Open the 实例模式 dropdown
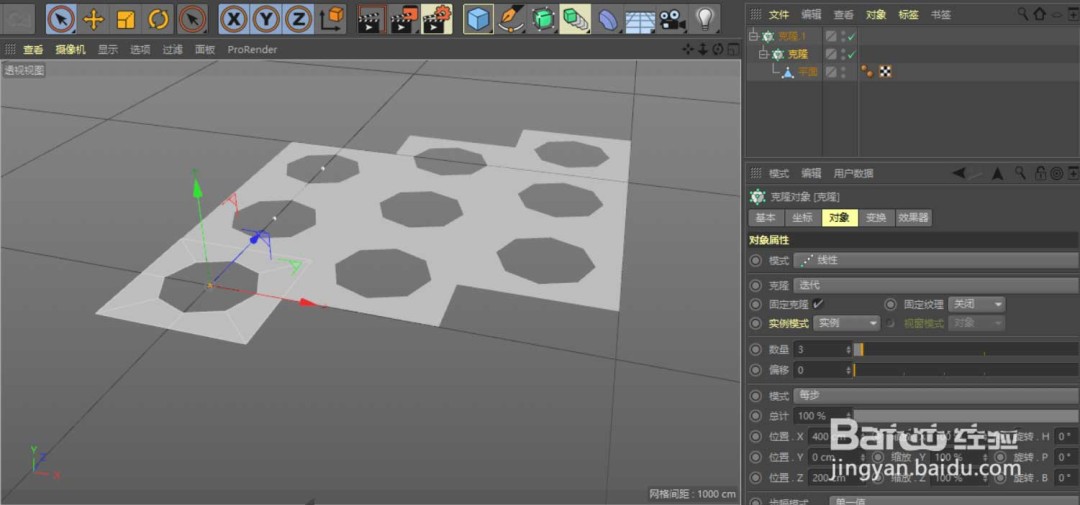Image resolution: width=1080 pixels, height=505 pixels. tap(846, 323)
